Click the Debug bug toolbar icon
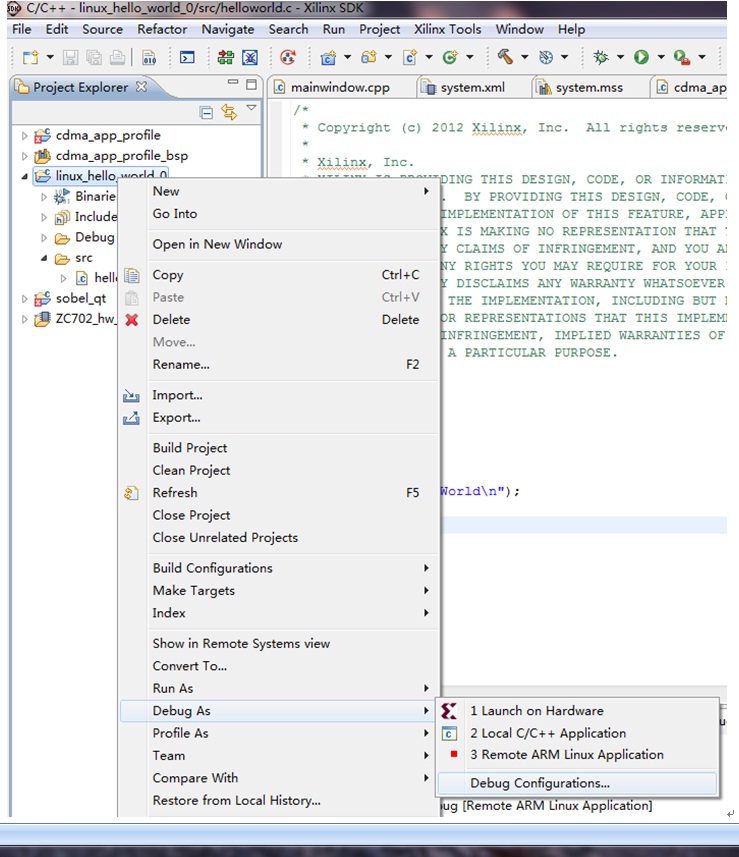The height and width of the screenshot is (857, 739). pos(601,57)
